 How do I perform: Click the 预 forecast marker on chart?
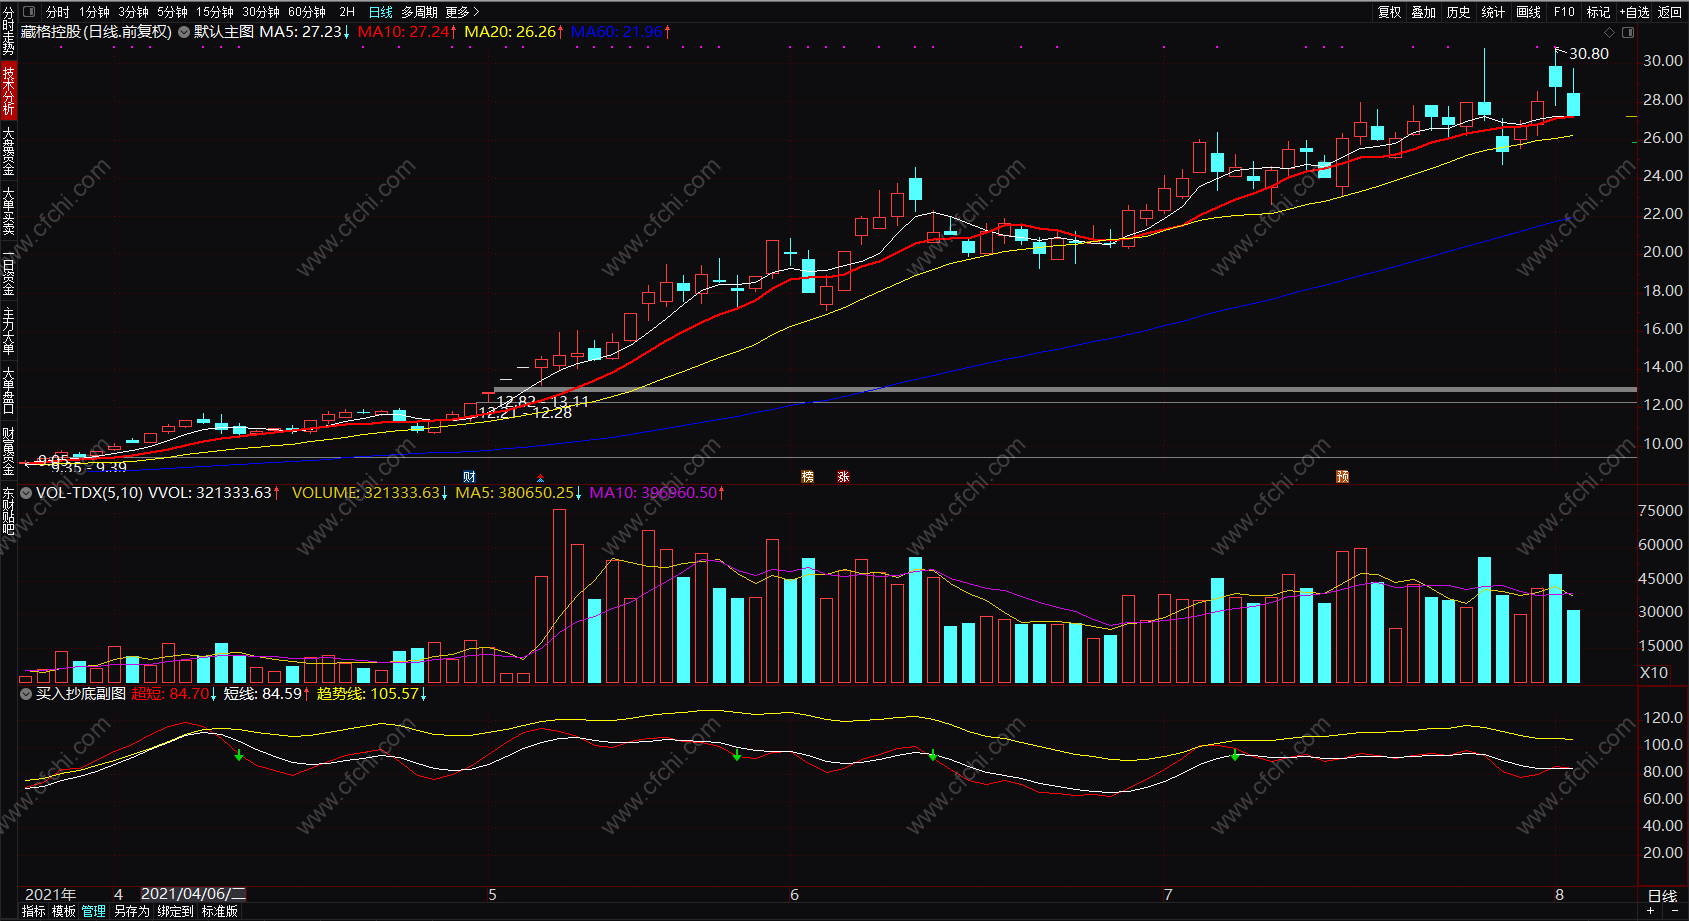pyautogui.click(x=1342, y=476)
